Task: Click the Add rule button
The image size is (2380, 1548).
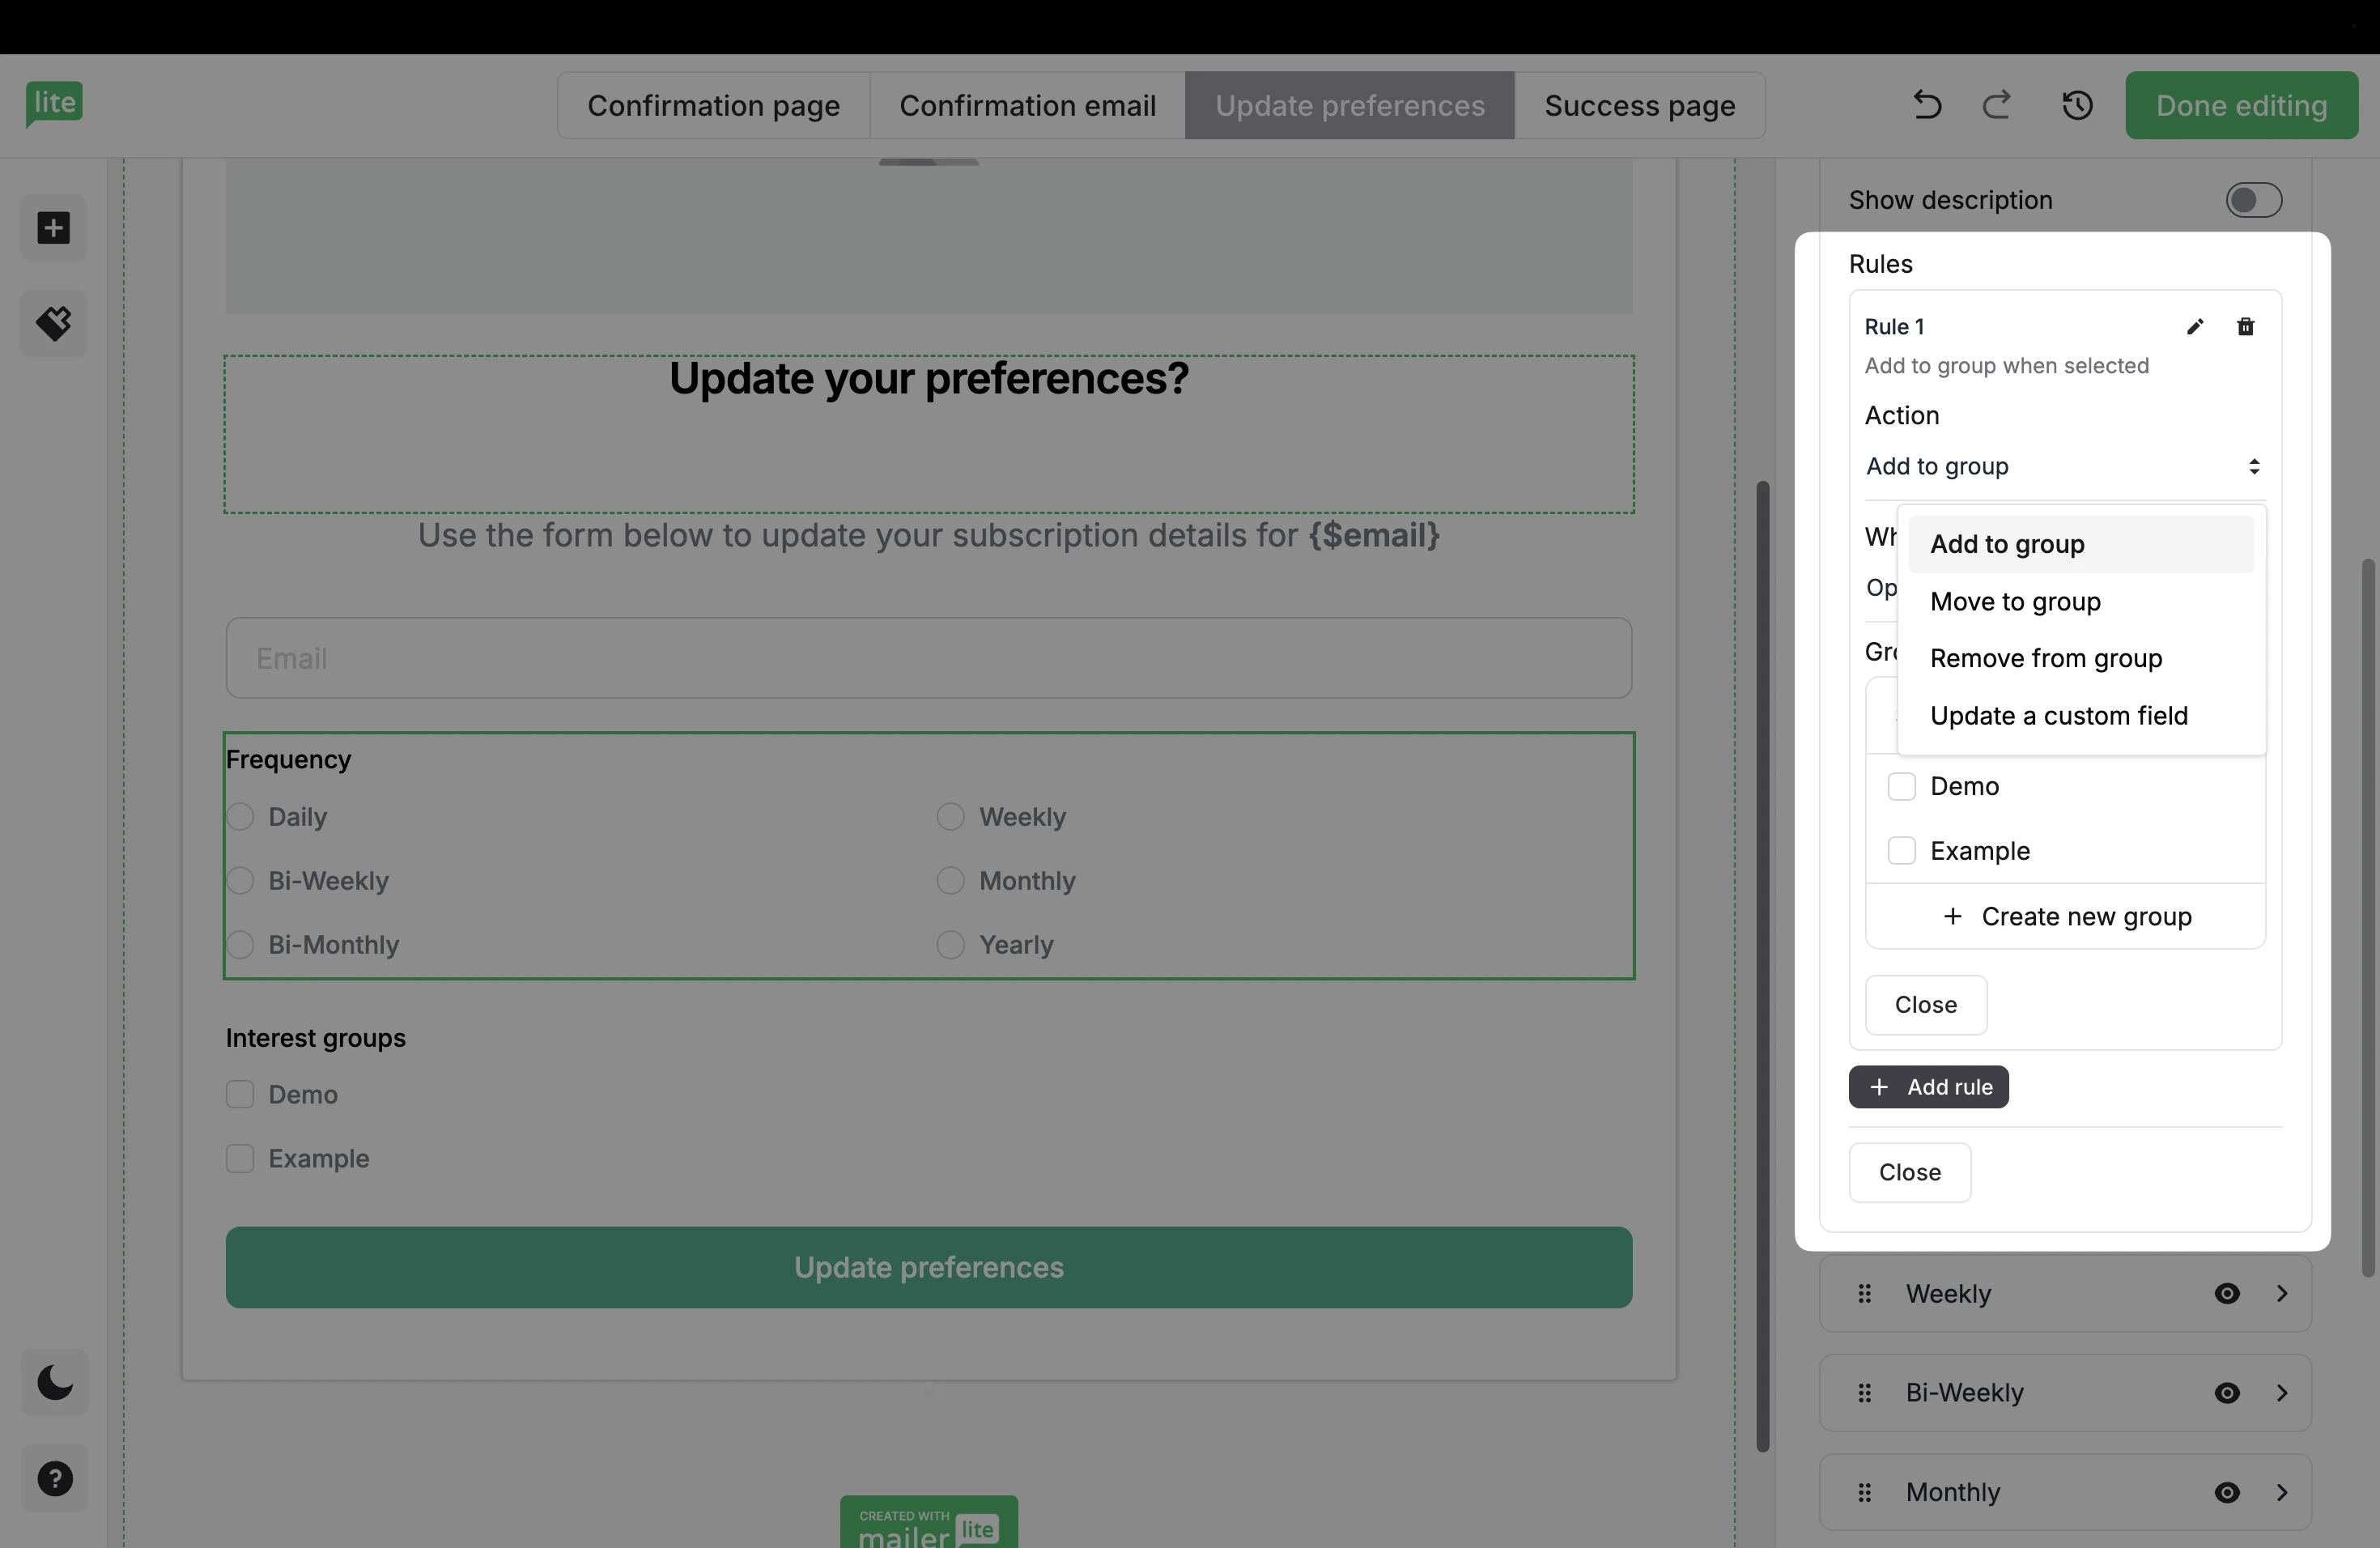Action: click(1928, 1087)
